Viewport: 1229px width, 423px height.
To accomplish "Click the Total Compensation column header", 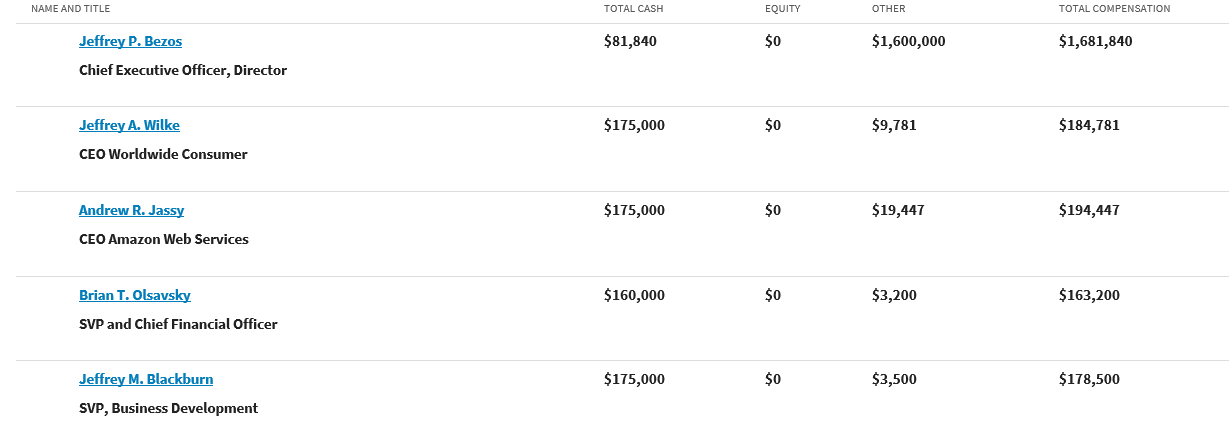I will click(x=1114, y=9).
